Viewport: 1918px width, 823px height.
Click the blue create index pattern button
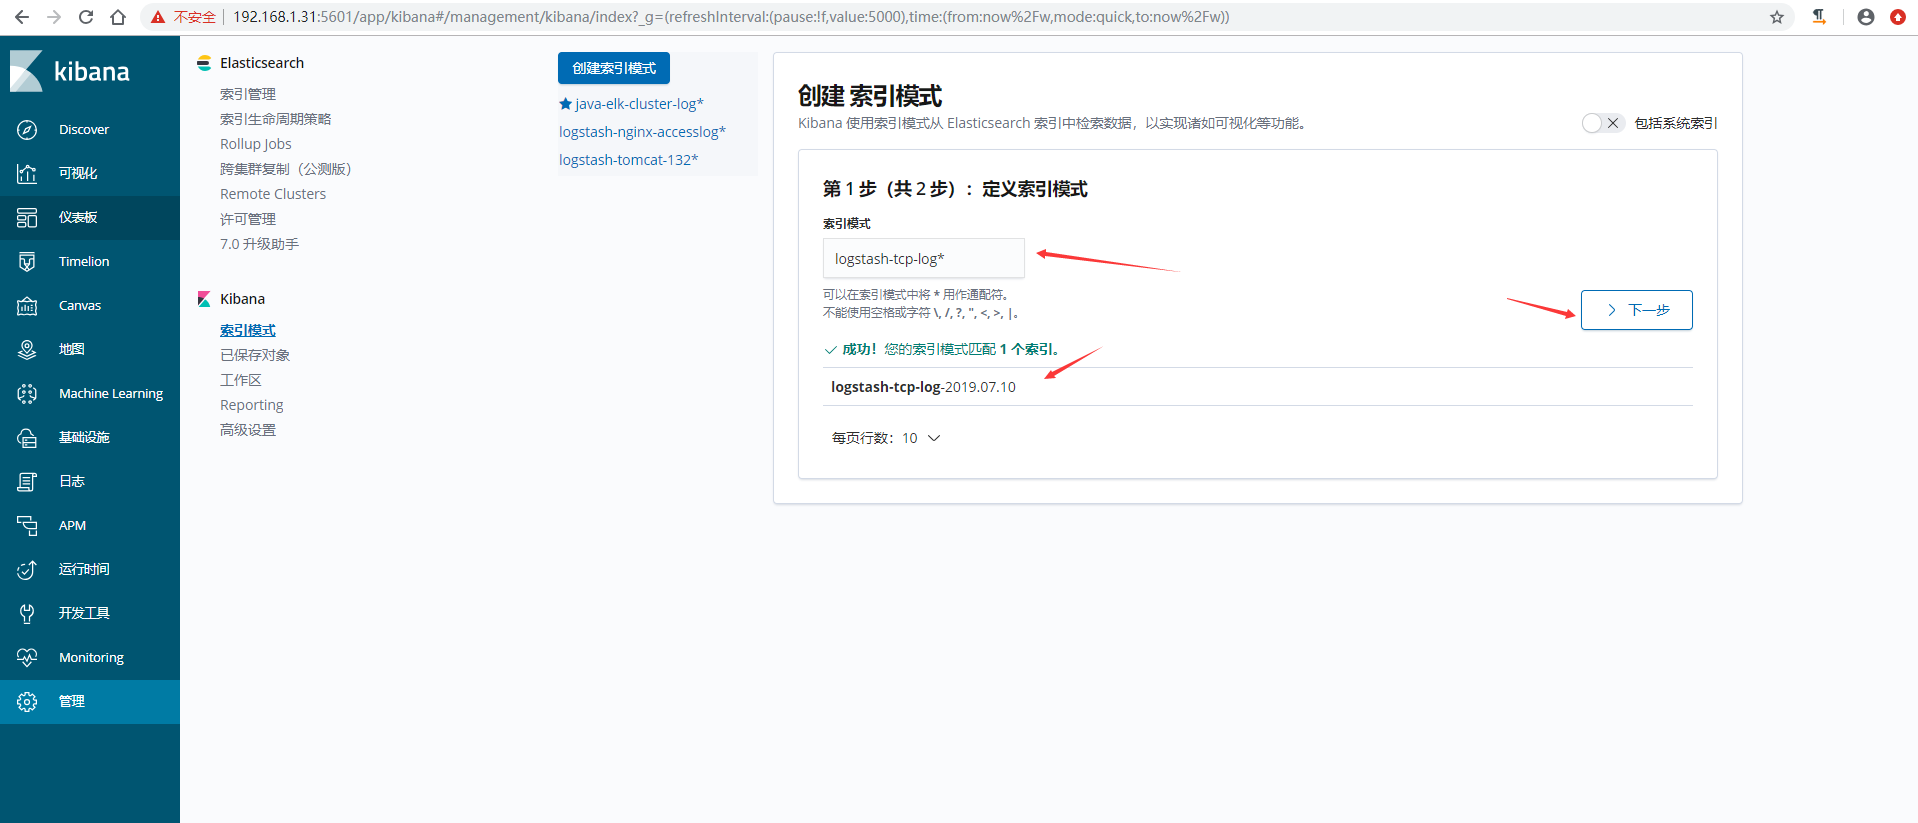614,68
